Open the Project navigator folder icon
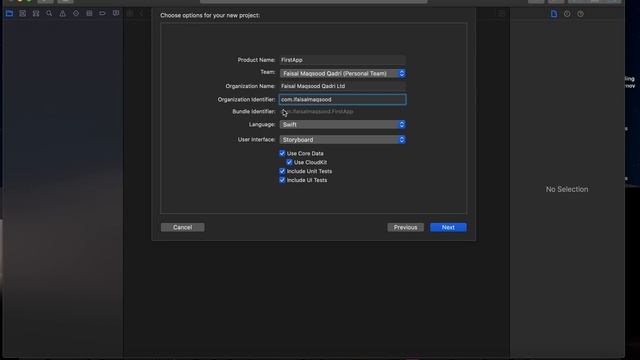640x360 pixels. pyautogui.click(x=9, y=13)
